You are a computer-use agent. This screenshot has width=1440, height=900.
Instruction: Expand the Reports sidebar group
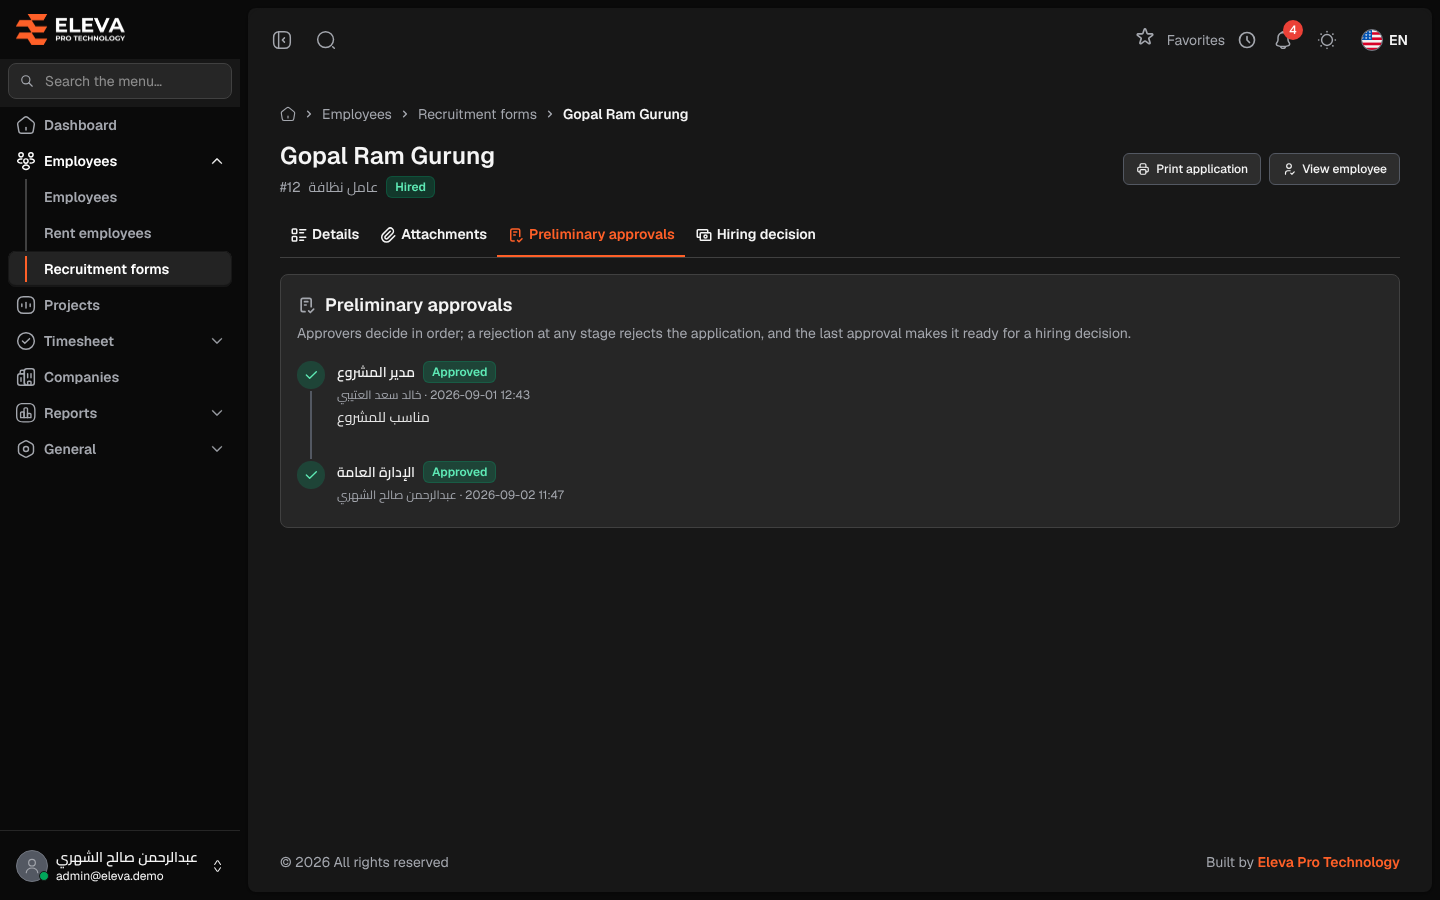(120, 413)
